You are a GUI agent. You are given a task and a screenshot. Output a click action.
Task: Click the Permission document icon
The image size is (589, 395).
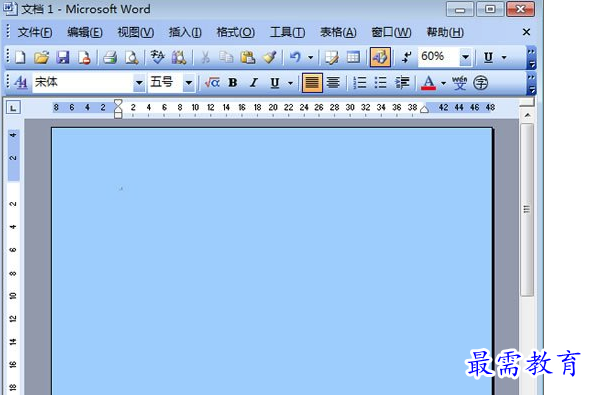point(84,57)
